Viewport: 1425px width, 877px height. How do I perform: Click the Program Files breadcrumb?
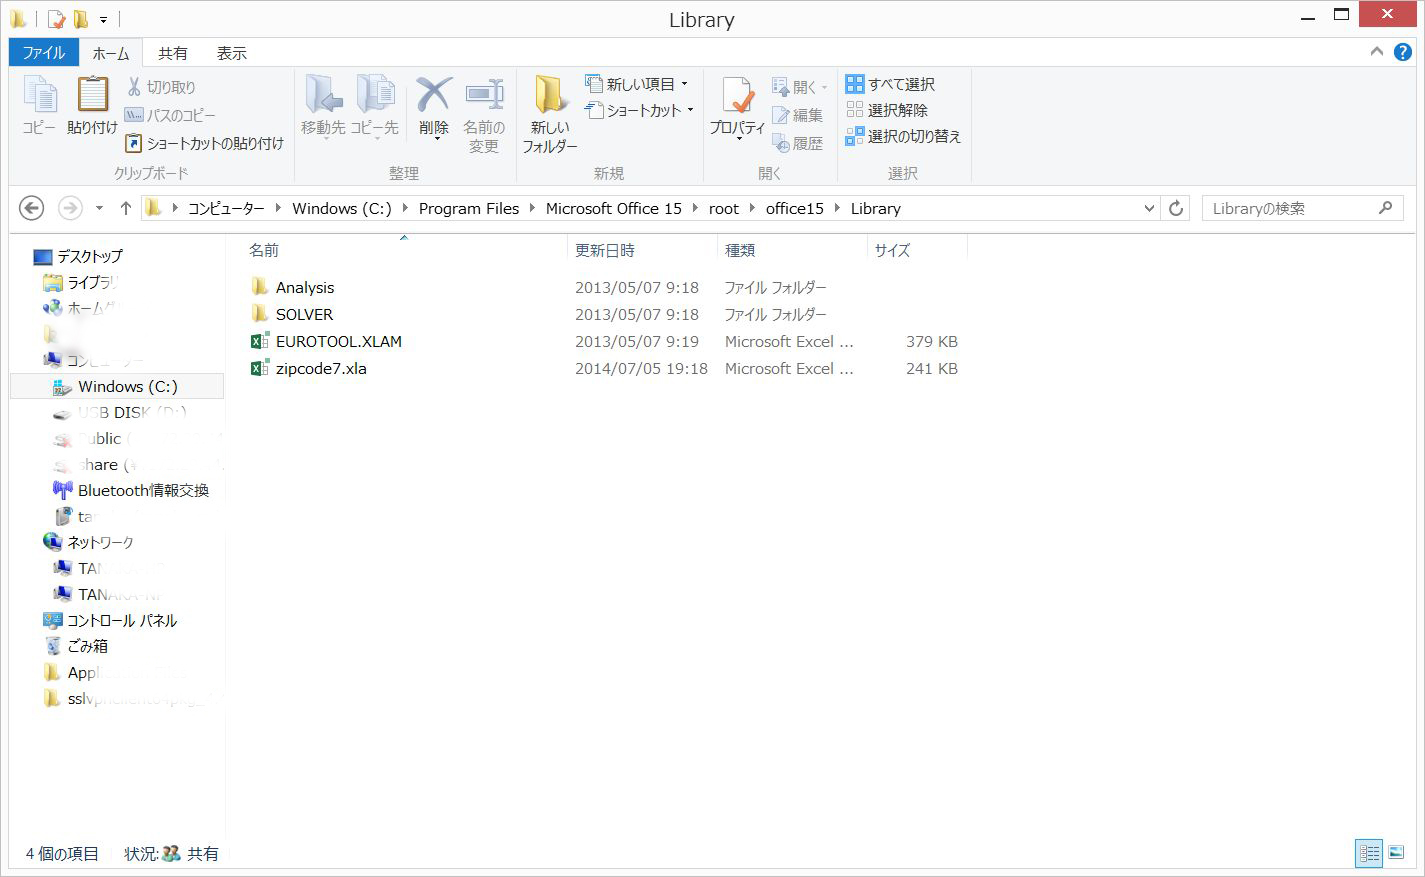(469, 208)
